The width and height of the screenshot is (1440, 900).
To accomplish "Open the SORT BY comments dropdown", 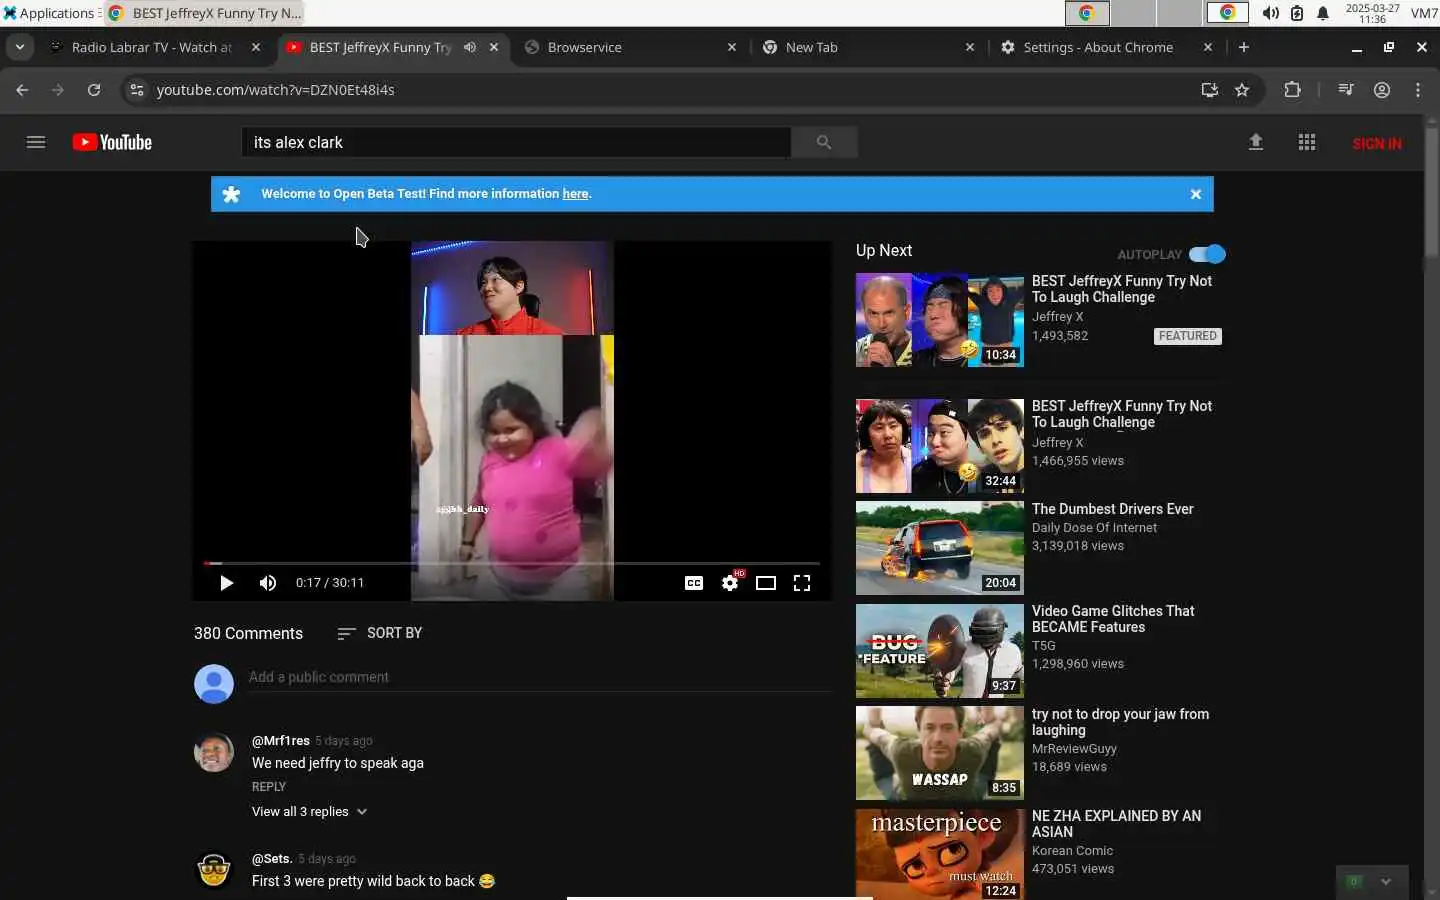I will pyautogui.click(x=380, y=633).
